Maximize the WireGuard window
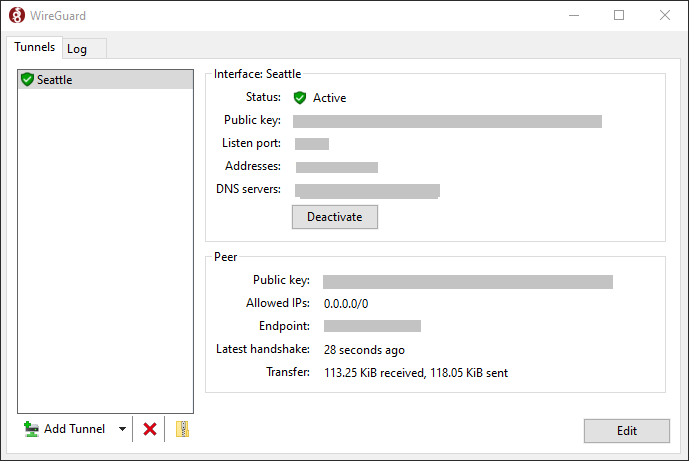 tap(619, 15)
